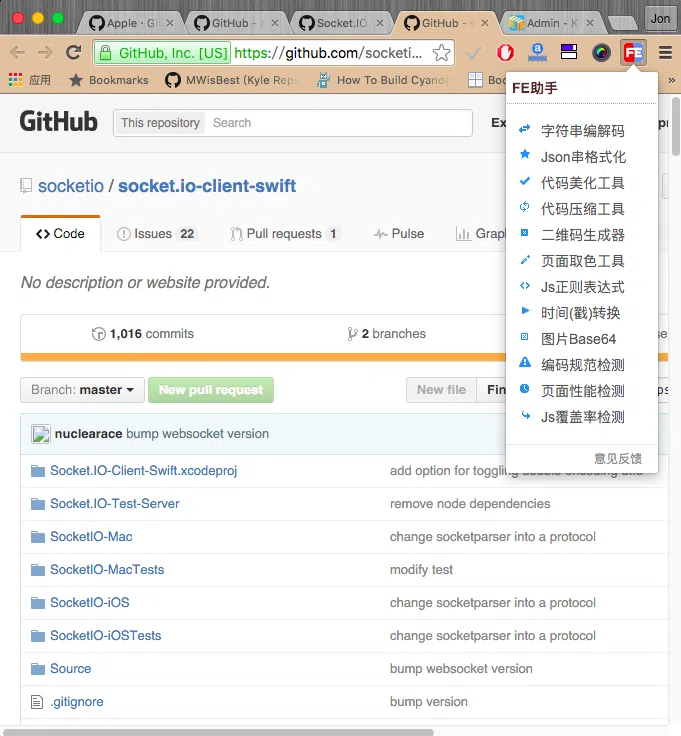Reload the page with the refresh icon
The width and height of the screenshot is (681, 736).
[73, 53]
